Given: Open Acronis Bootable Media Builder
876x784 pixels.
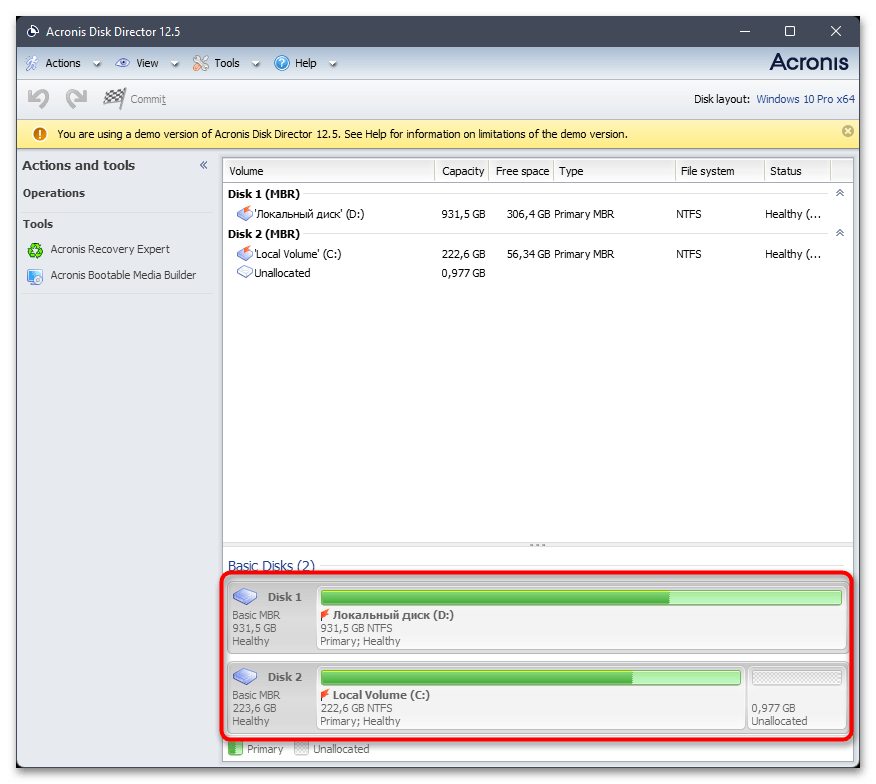Looking at the screenshot, I should (122, 275).
